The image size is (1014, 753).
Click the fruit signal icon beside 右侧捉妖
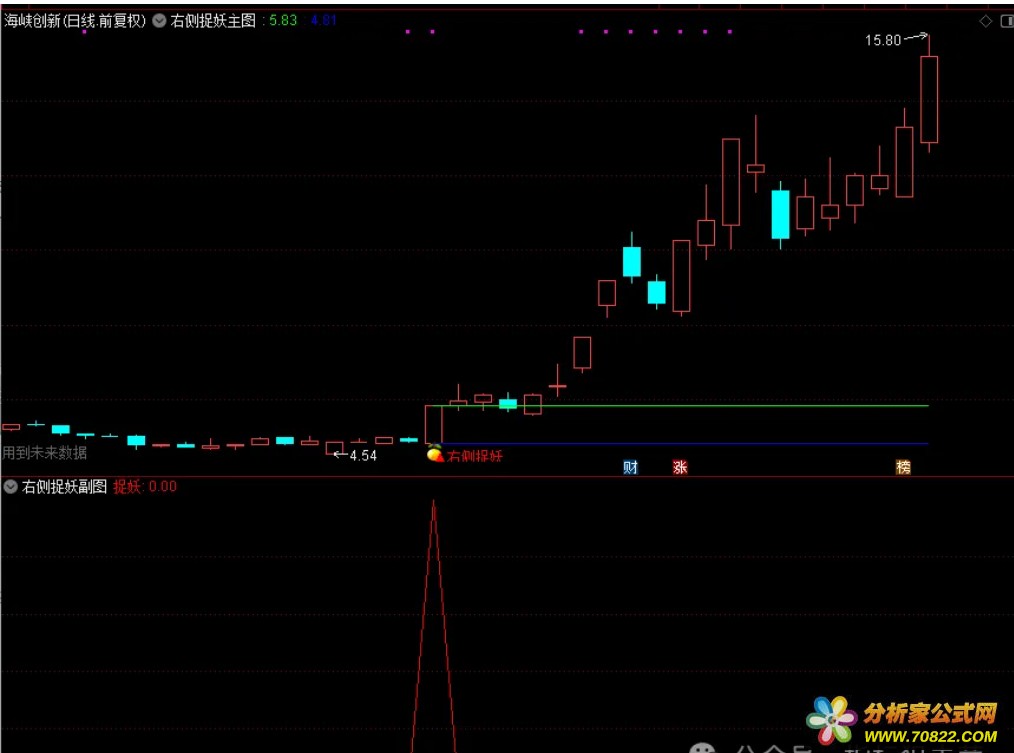tap(435, 453)
